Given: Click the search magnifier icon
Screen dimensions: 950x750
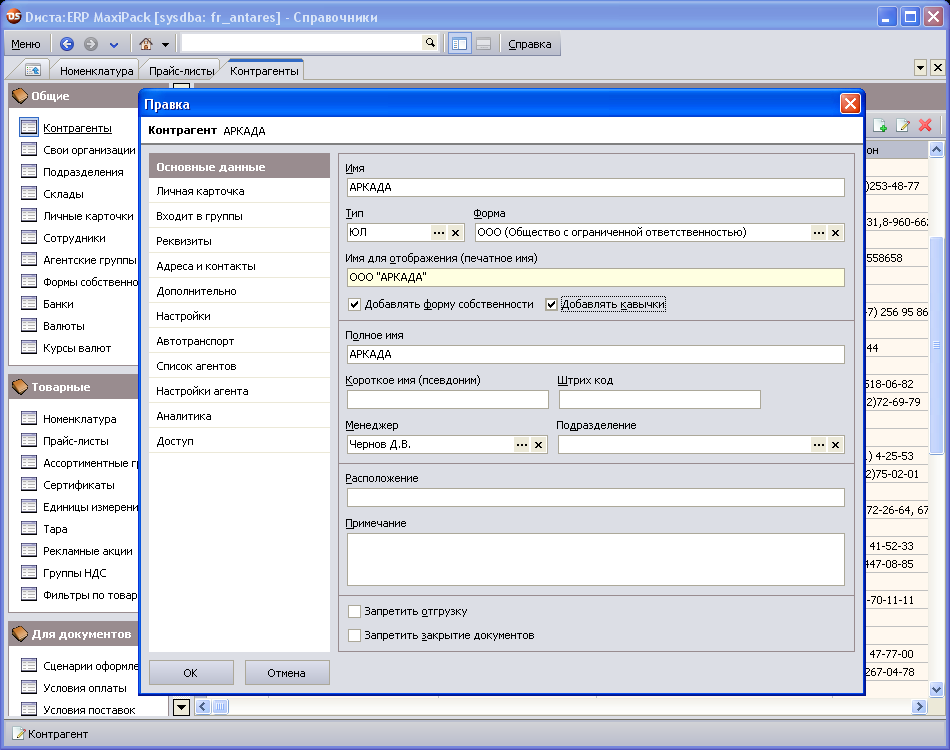Looking at the screenshot, I should [430, 43].
